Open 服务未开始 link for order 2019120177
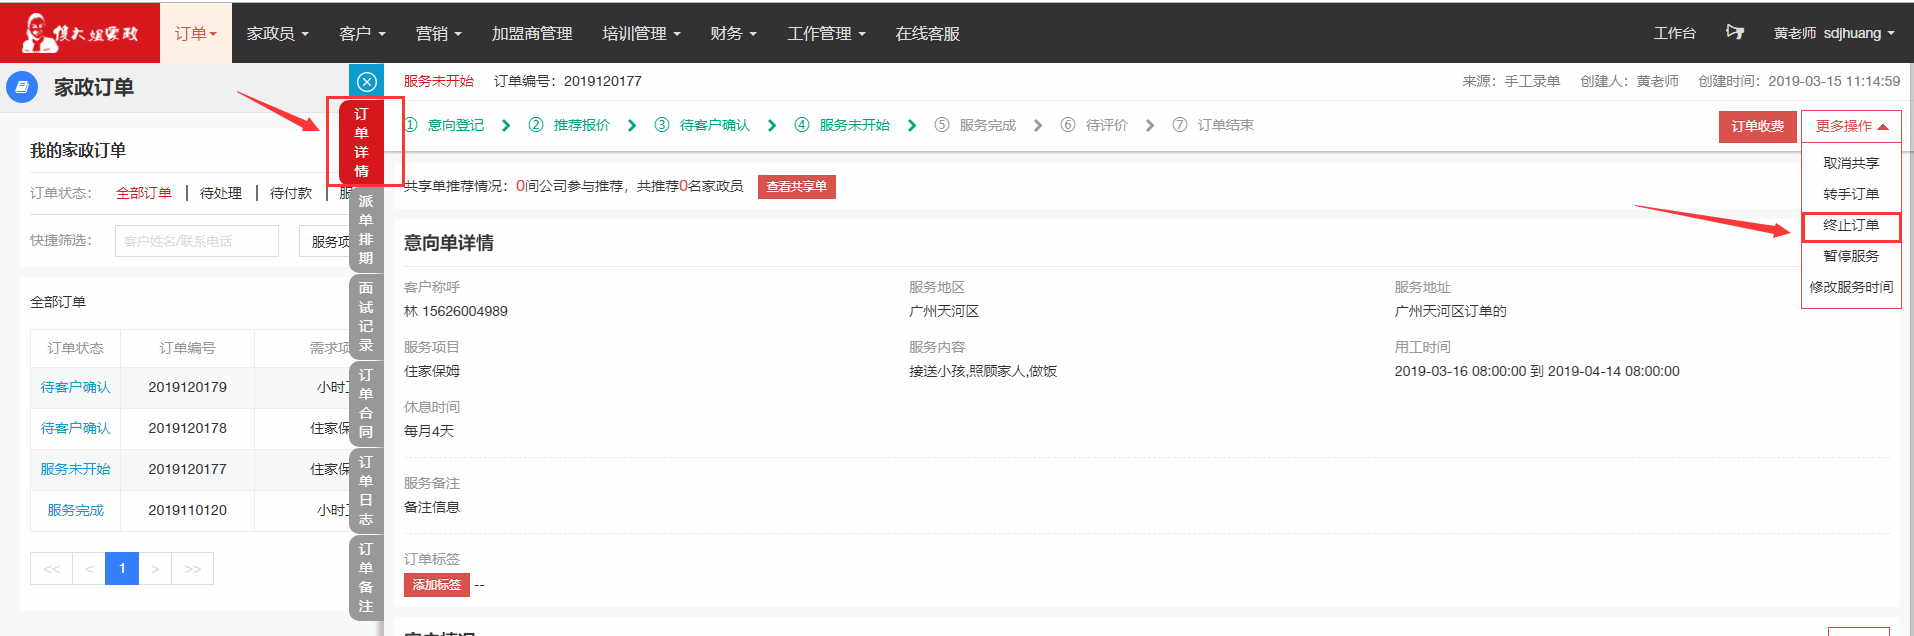1914x636 pixels. point(75,469)
